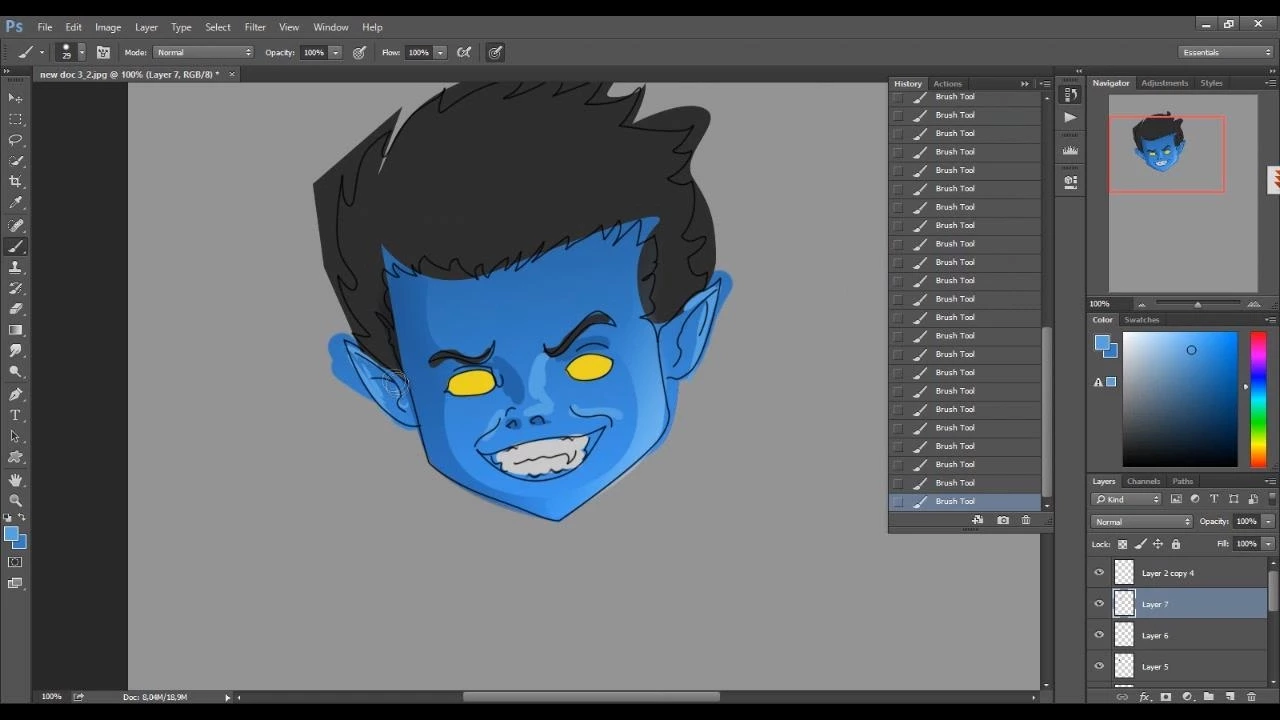The width and height of the screenshot is (1280, 720).
Task: Select the Custom Shape tool
Action: (x=15, y=458)
